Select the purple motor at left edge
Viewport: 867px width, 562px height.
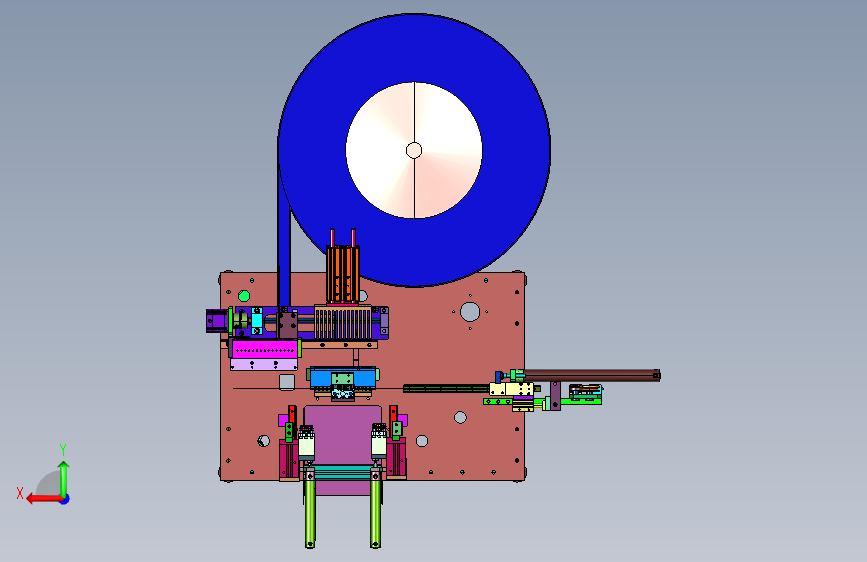tap(217, 321)
